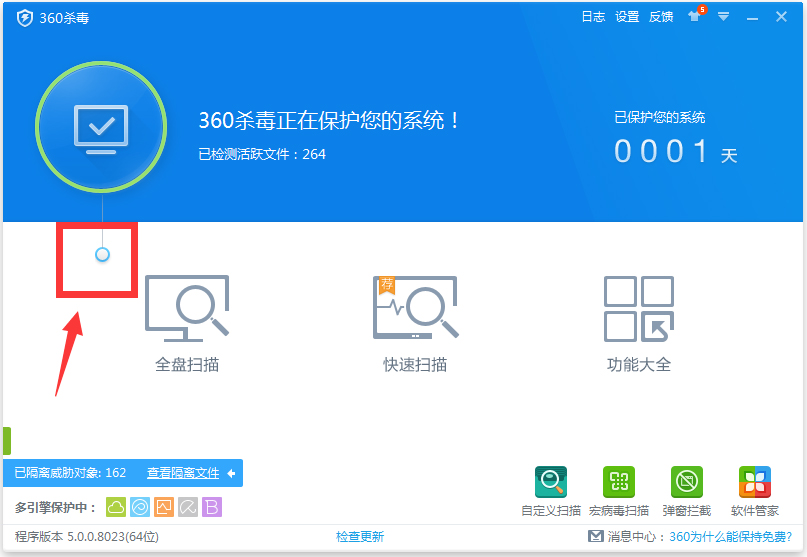Expand the title bar dropdown menu arrow
Screen dimensions: 807x557
point(723,17)
